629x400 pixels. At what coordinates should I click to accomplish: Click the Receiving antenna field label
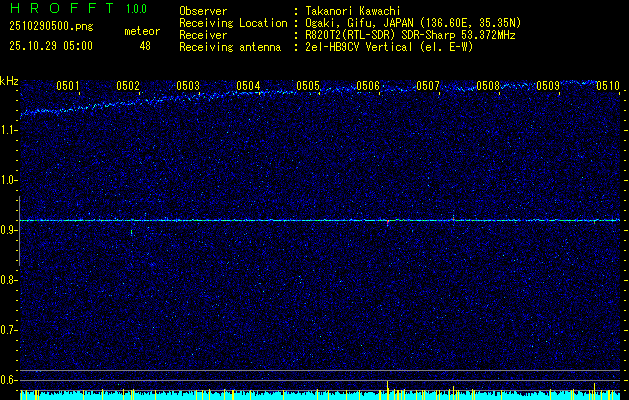point(230,47)
